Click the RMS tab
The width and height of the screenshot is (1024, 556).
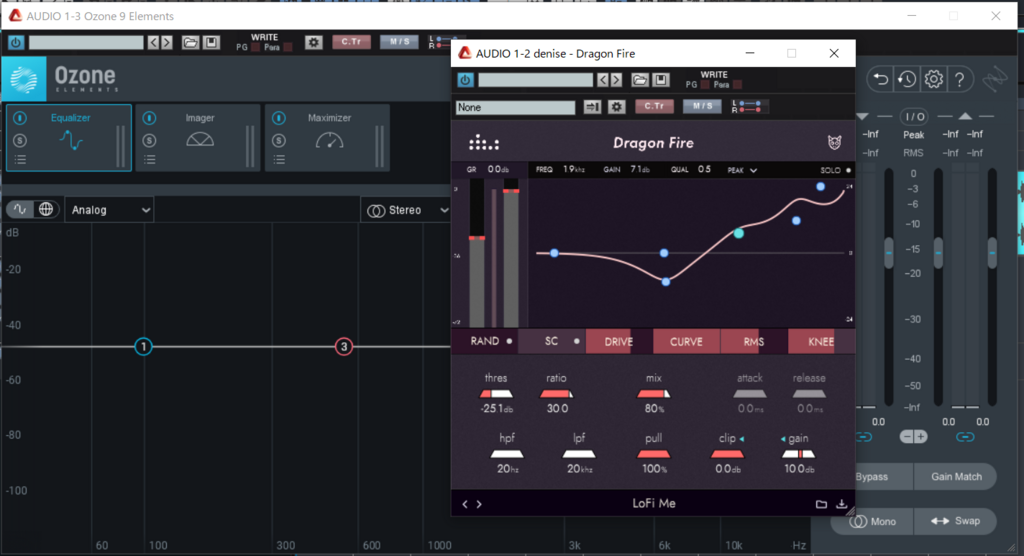click(754, 342)
